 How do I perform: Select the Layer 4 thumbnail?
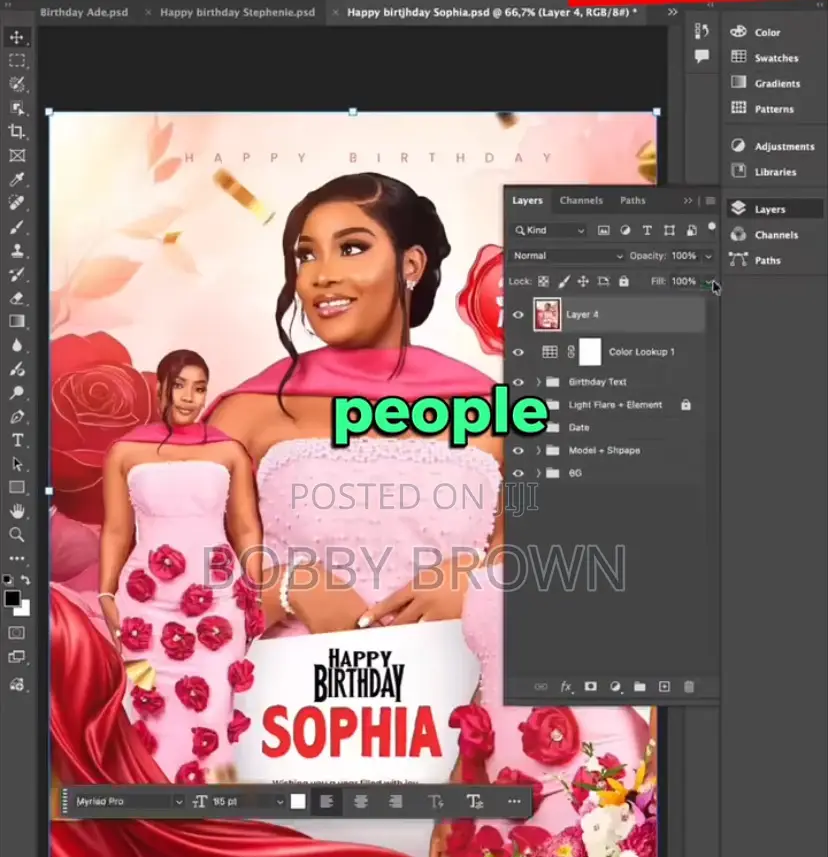click(547, 314)
